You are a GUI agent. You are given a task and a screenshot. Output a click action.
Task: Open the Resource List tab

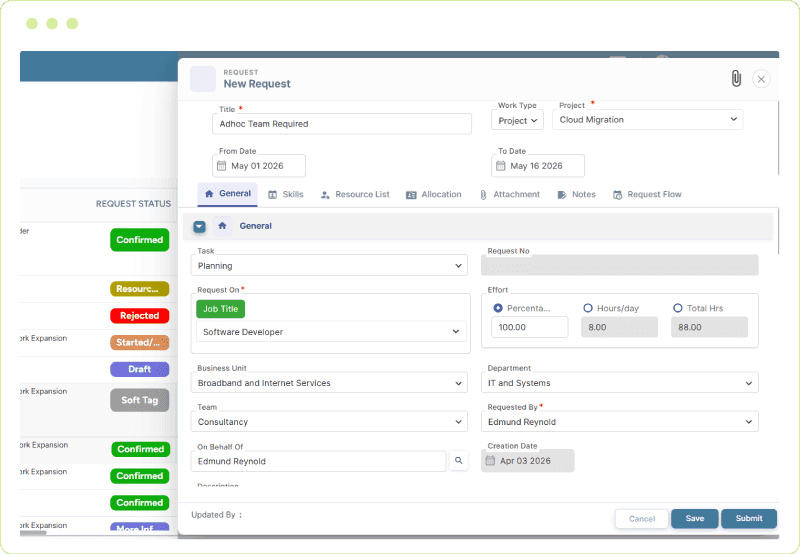[355, 194]
